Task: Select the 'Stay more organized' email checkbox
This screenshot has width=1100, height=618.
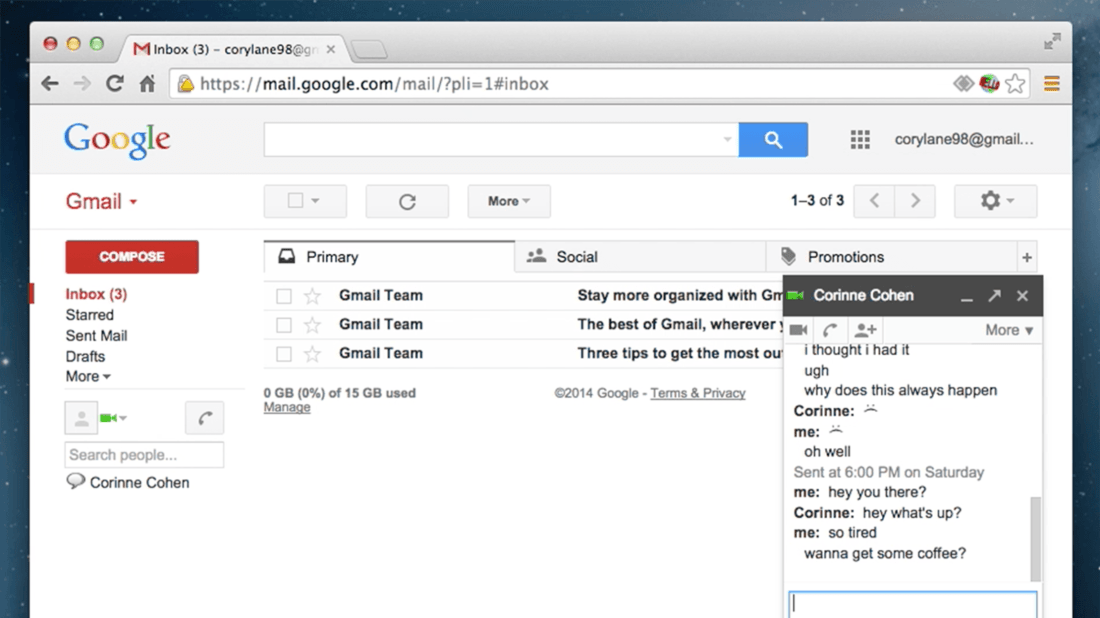Action: [x=283, y=296]
